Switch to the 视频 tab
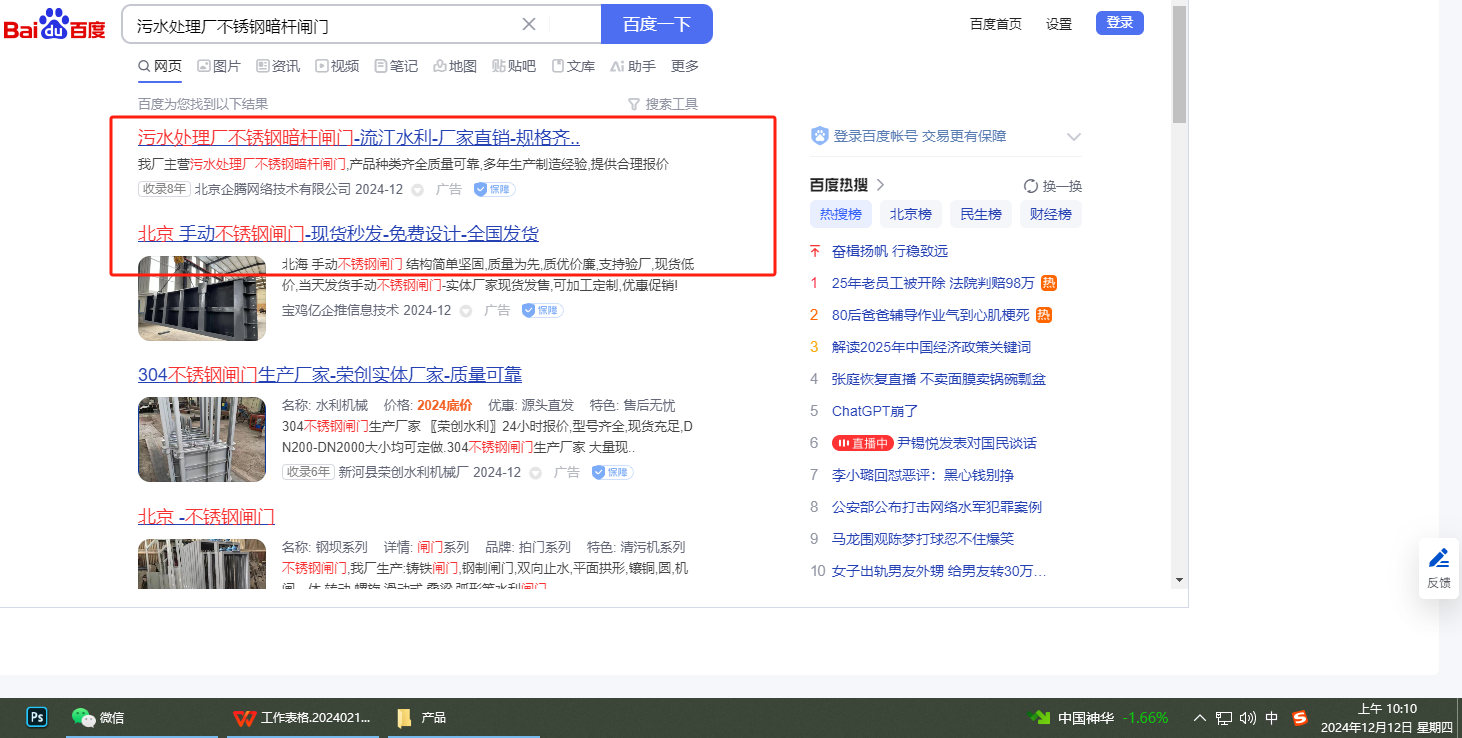Screen dimensions: 1462x738 (337, 66)
